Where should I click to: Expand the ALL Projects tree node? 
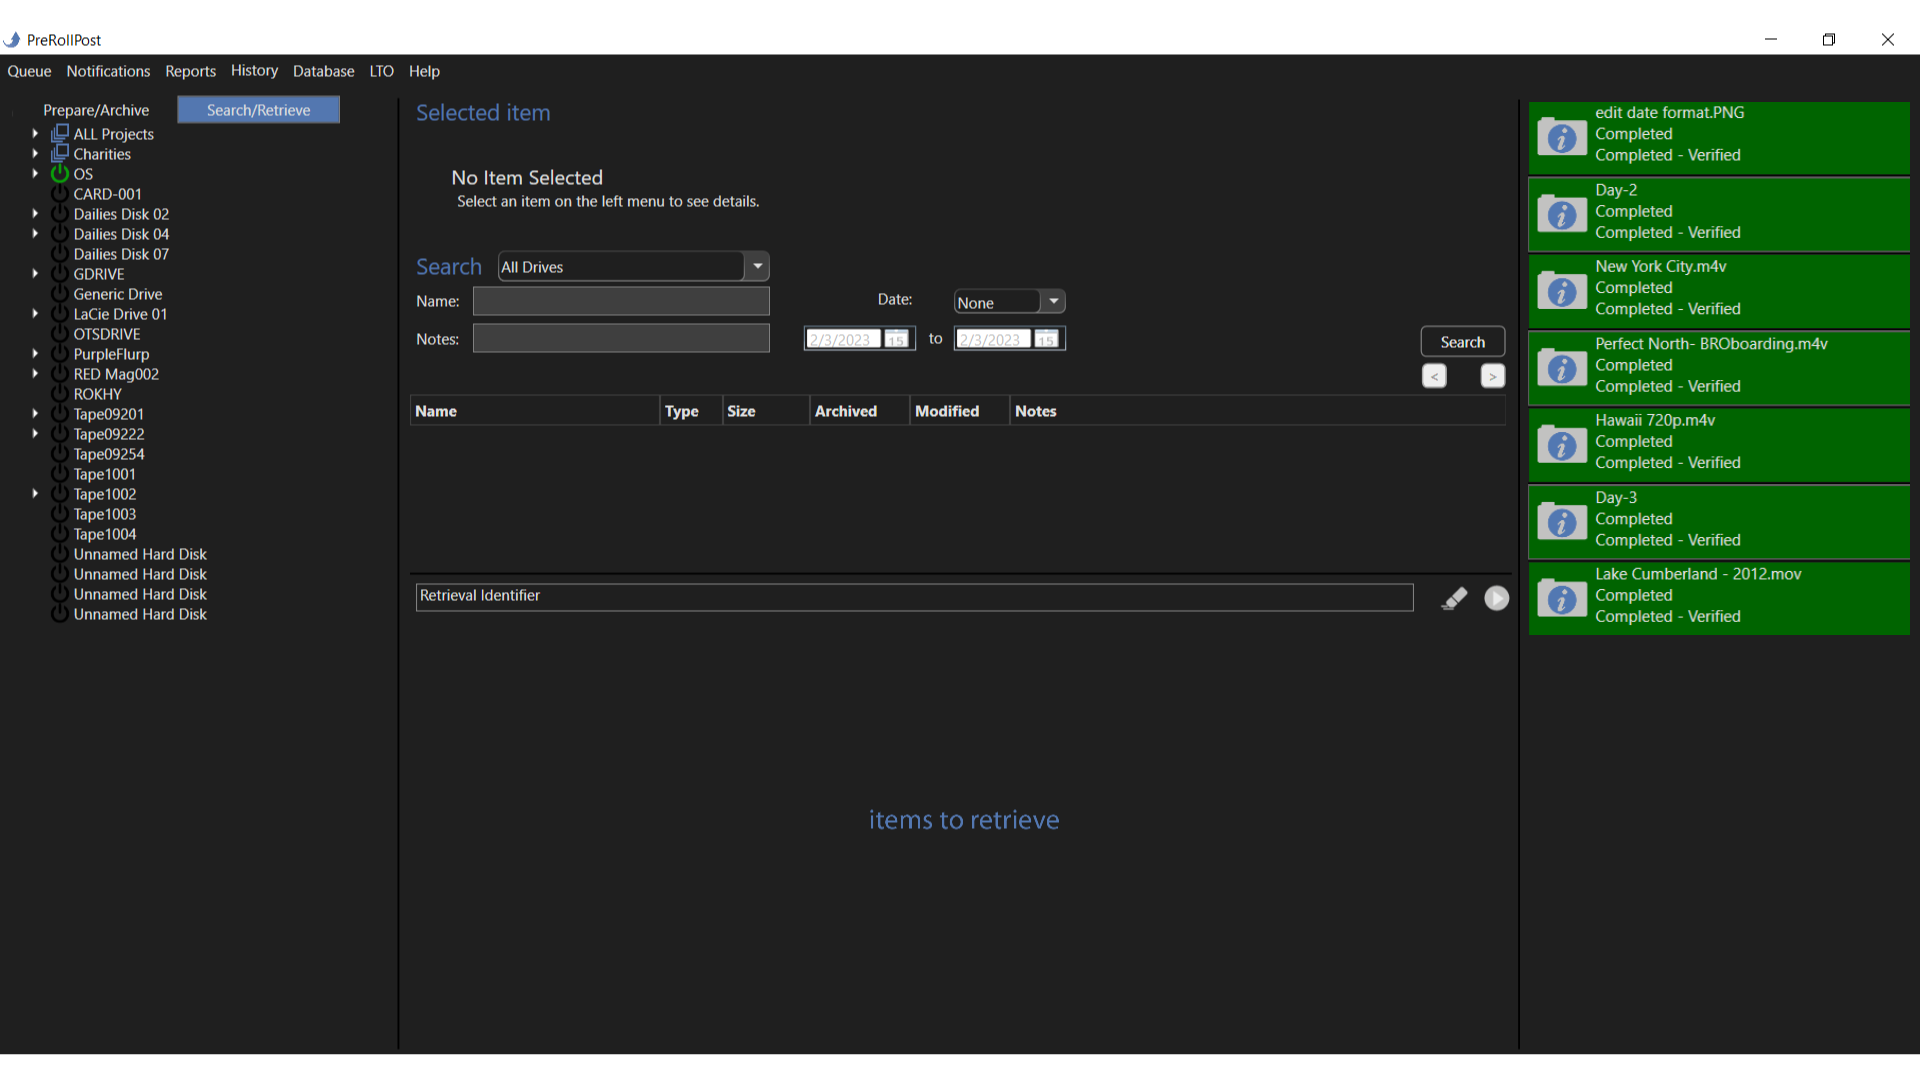[x=35, y=133]
